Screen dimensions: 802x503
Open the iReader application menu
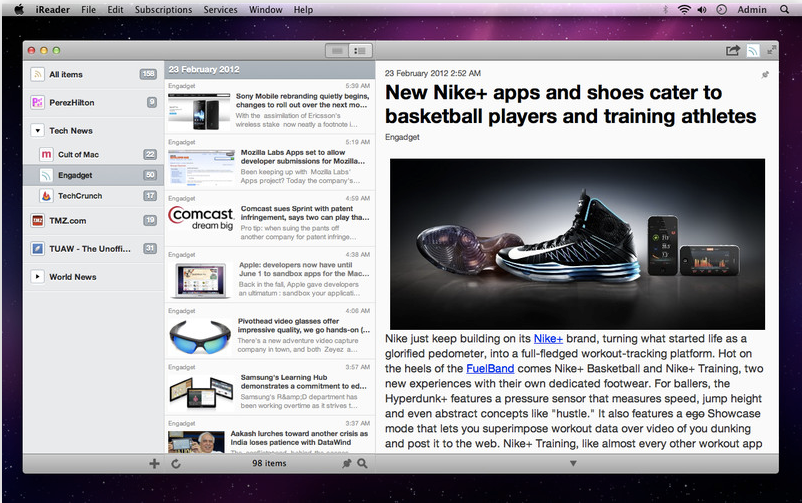pos(53,10)
